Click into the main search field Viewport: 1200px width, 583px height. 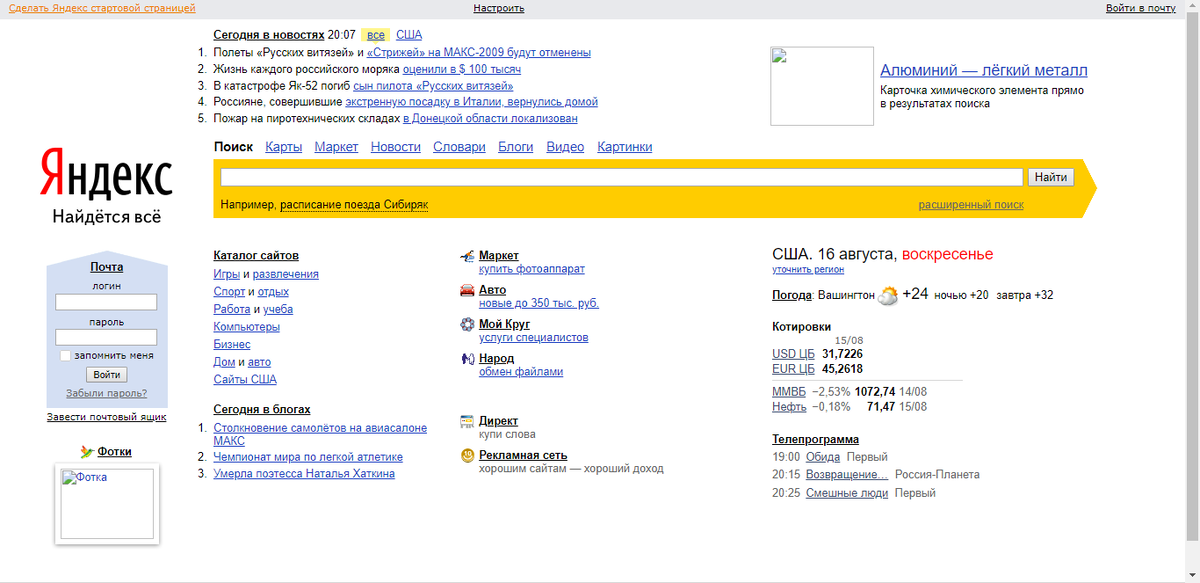point(622,177)
